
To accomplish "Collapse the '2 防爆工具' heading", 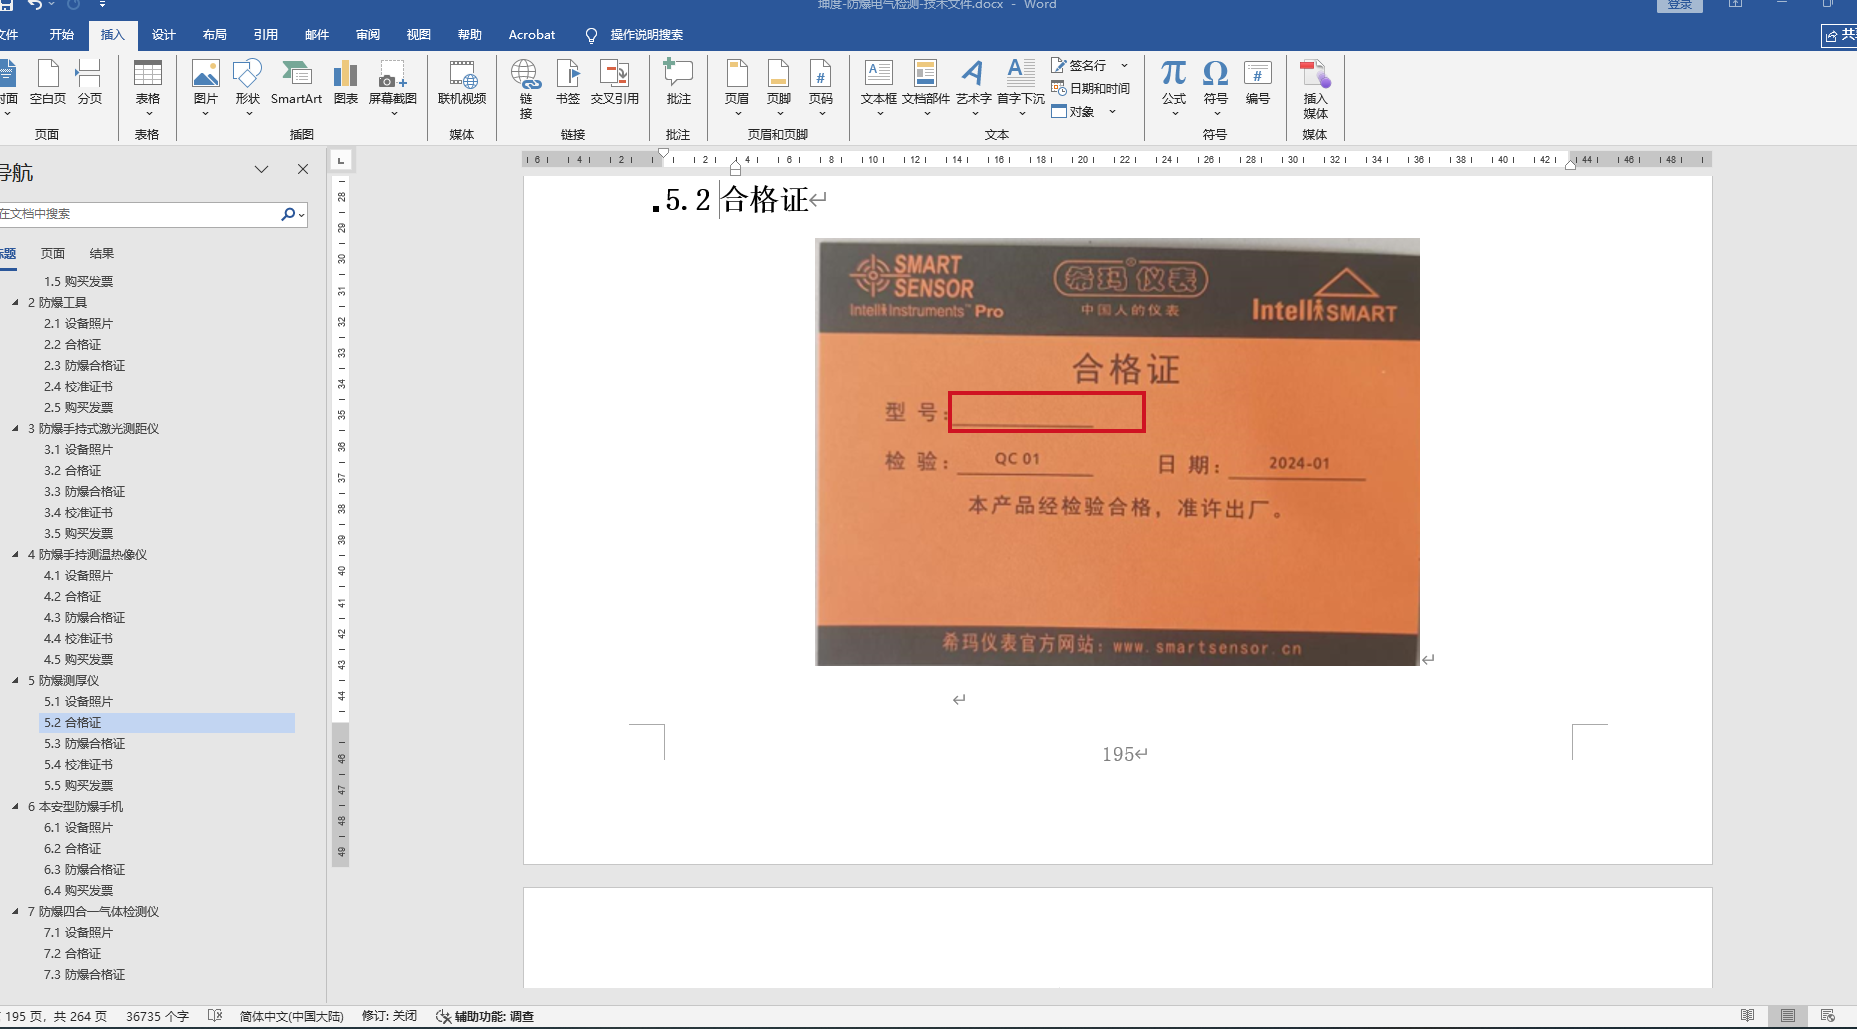I will (x=15, y=302).
